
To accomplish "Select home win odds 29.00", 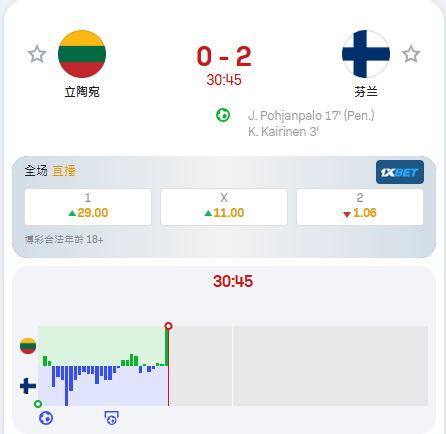I will 88,207.
